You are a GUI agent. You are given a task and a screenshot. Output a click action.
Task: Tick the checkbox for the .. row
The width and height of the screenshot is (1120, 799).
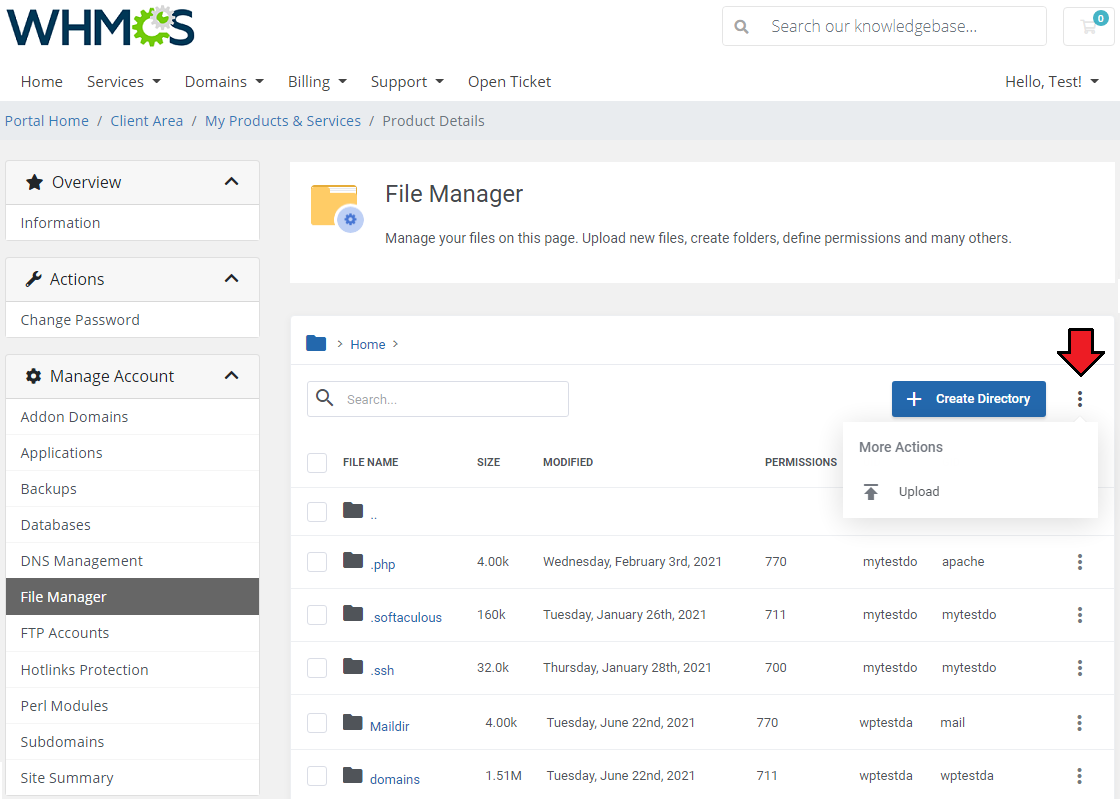coord(316,512)
